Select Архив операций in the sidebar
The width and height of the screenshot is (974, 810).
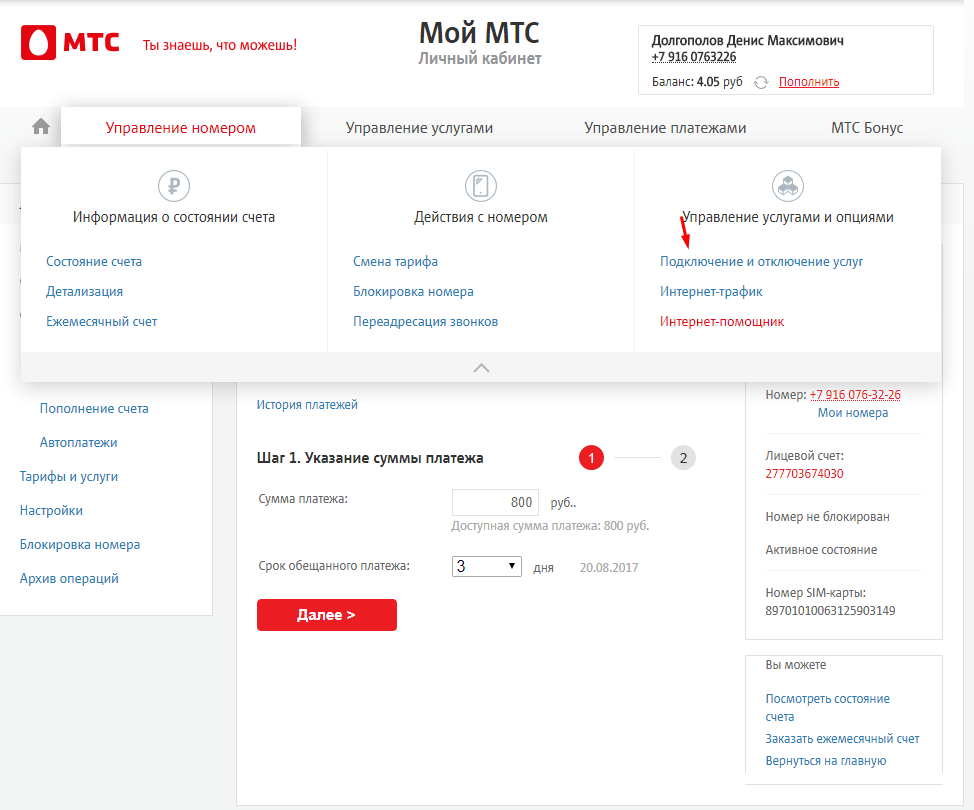click(69, 578)
